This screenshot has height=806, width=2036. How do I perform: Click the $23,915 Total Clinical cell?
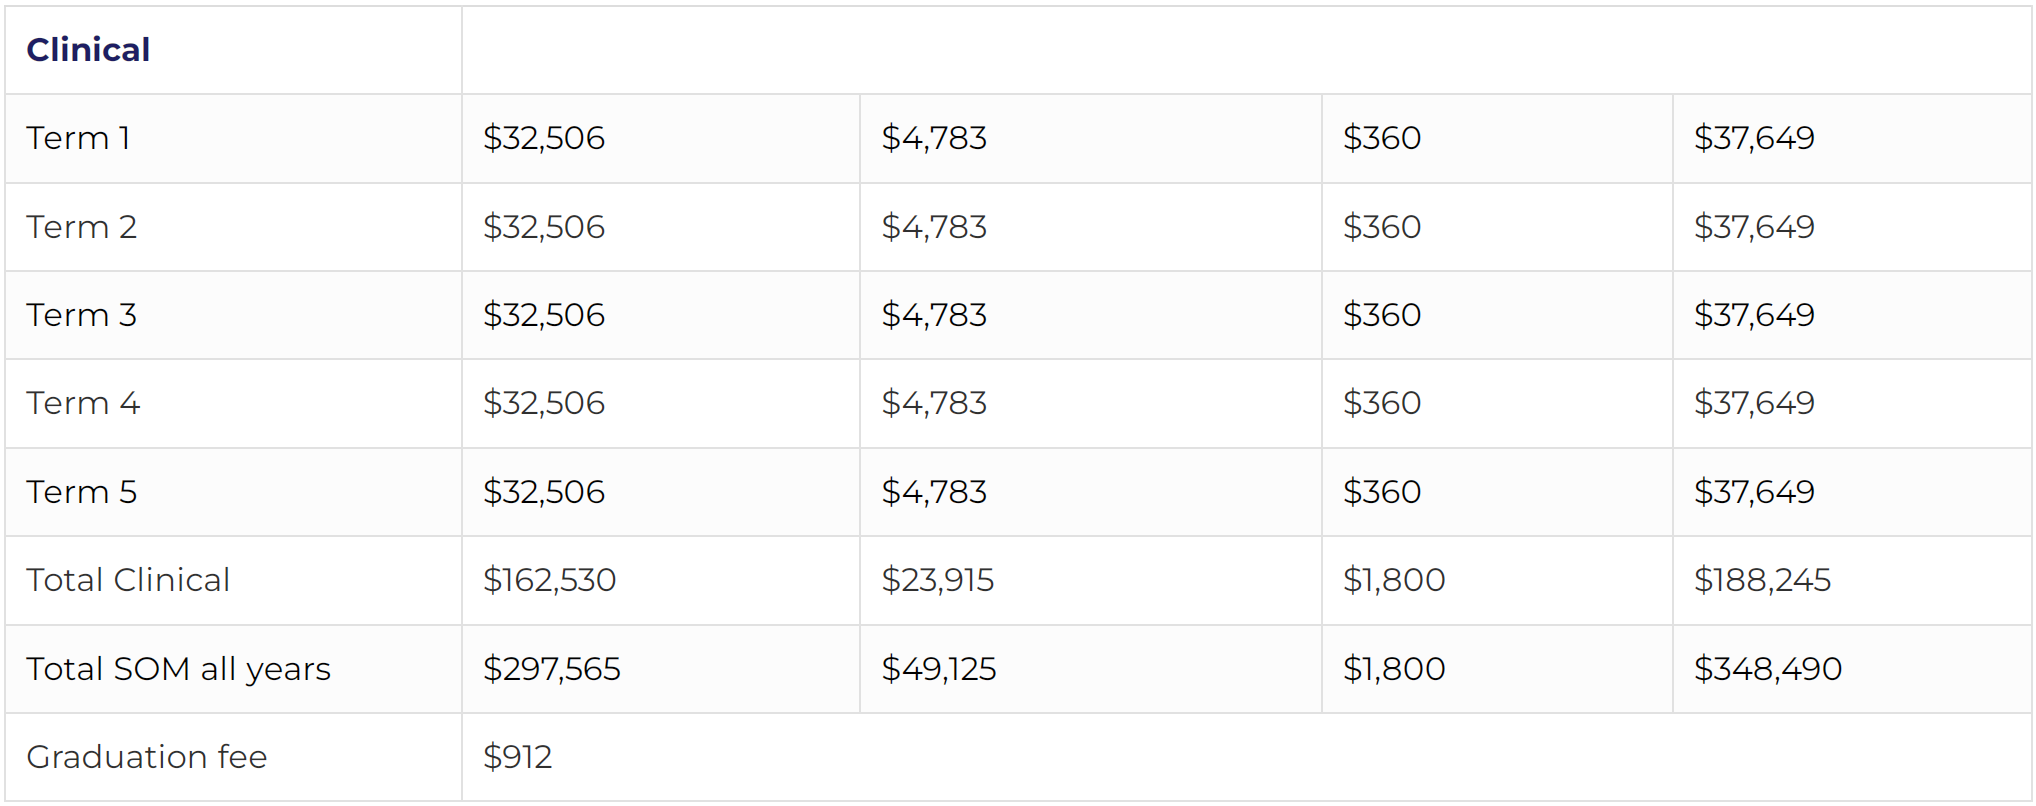[x=938, y=580]
